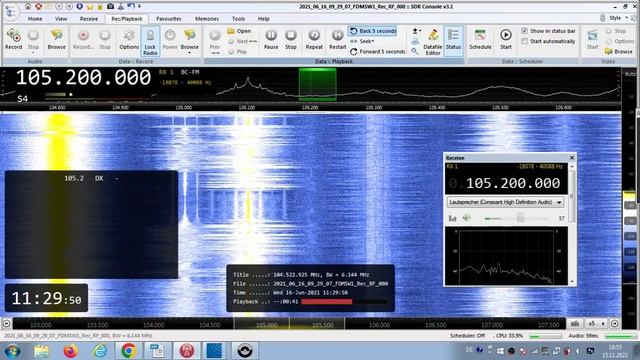The width and height of the screenshot is (640, 360).
Task: Open the person icon dropdown in Playback group
Action: (416, 31)
